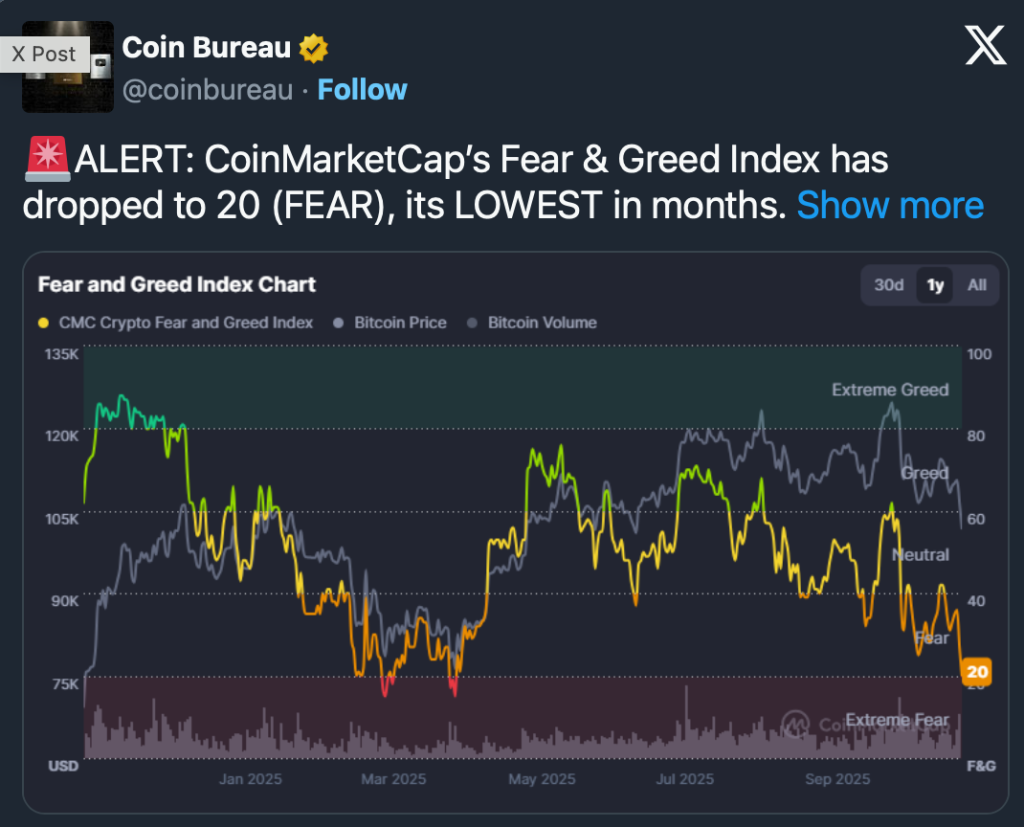The height and width of the screenshot is (827, 1024).
Task: Toggle the Bitcoin Volume legend series
Action: pyautogui.click(x=542, y=323)
